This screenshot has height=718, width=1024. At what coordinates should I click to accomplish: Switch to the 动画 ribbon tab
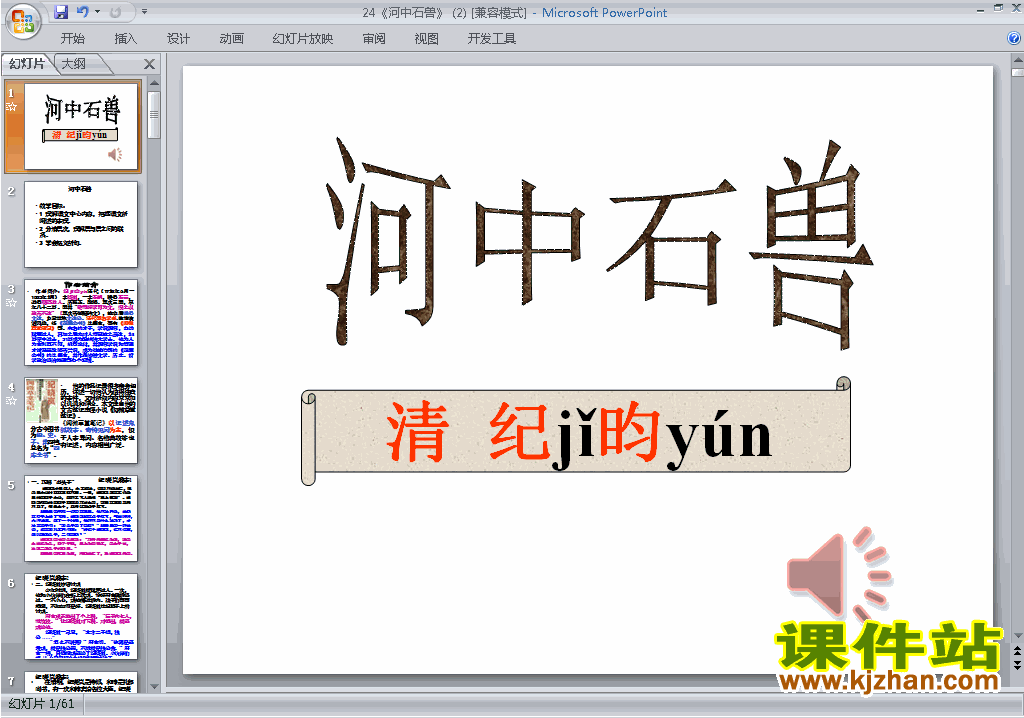pos(231,39)
